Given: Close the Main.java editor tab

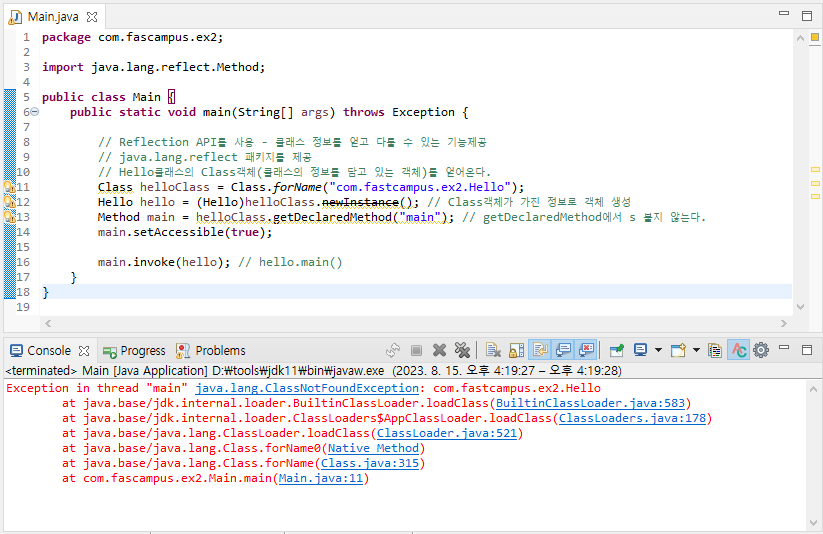Looking at the screenshot, I should [92, 17].
